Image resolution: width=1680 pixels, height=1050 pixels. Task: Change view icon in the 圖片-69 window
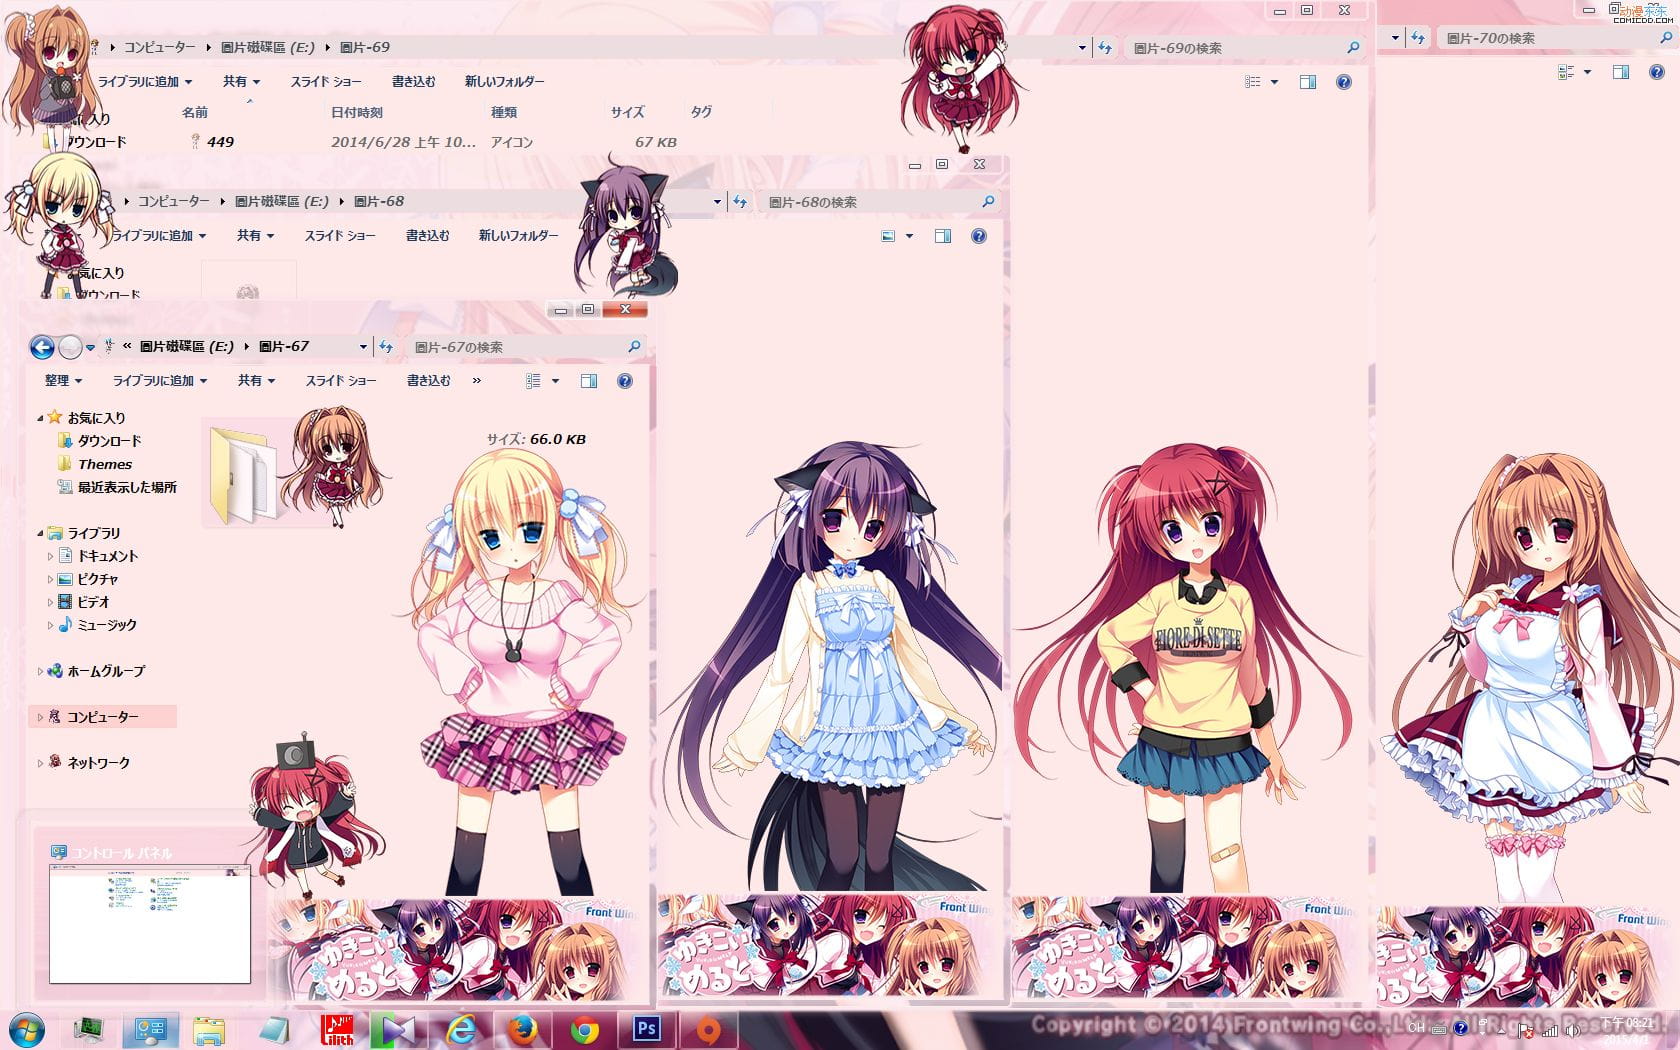(1252, 82)
